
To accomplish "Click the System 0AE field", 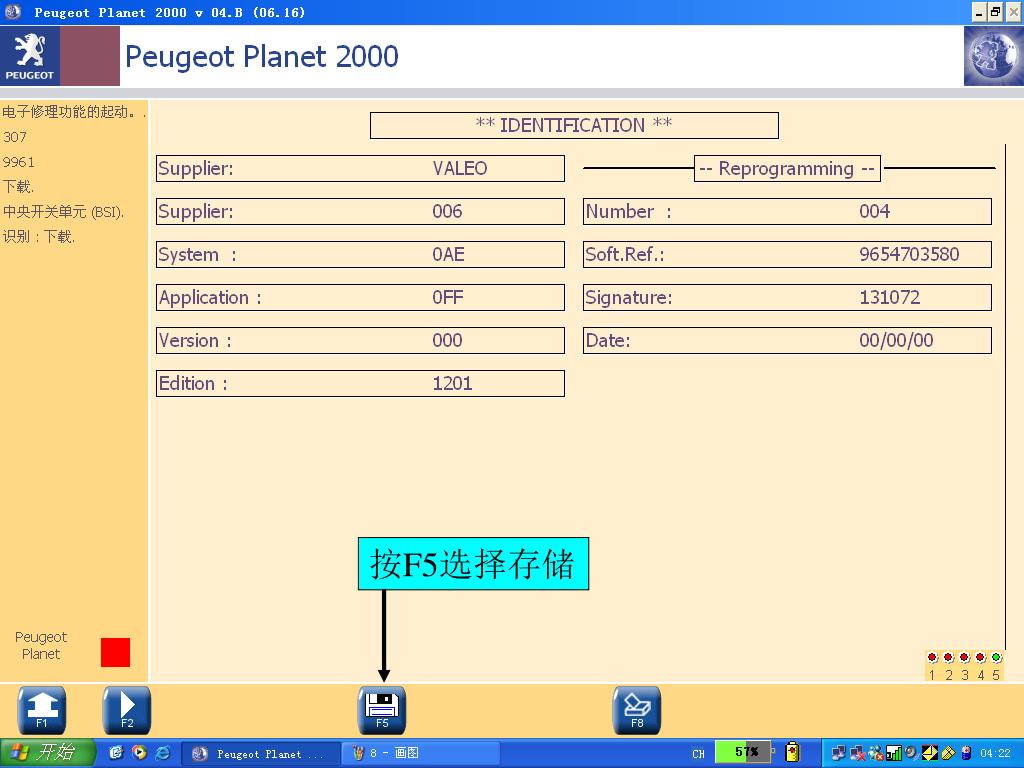I will (x=360, y=255).
